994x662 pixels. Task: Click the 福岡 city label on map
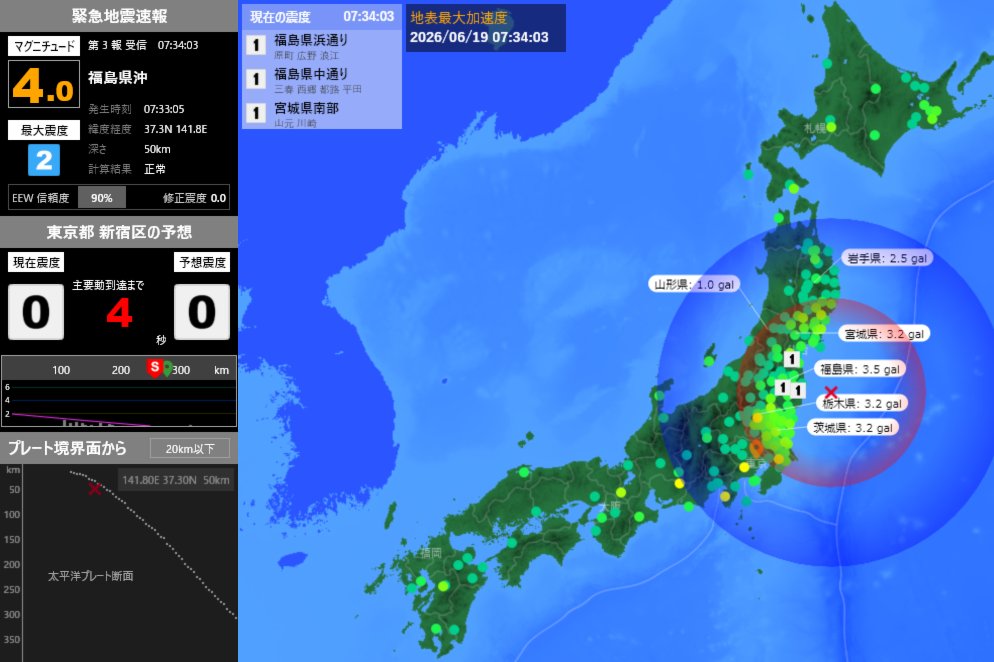[x=430, y=553]
